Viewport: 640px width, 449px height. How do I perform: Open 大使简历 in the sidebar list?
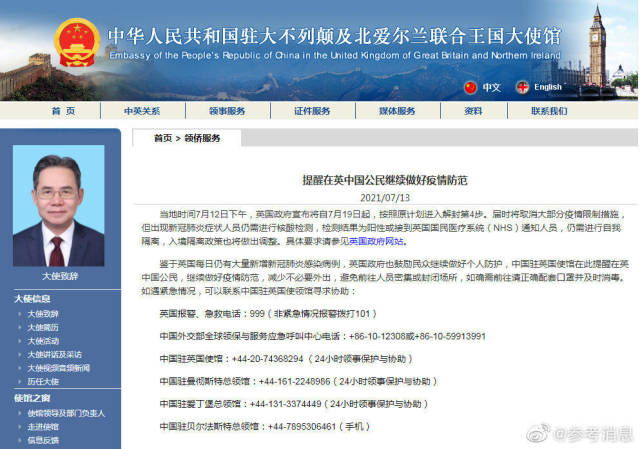point(43,327)
